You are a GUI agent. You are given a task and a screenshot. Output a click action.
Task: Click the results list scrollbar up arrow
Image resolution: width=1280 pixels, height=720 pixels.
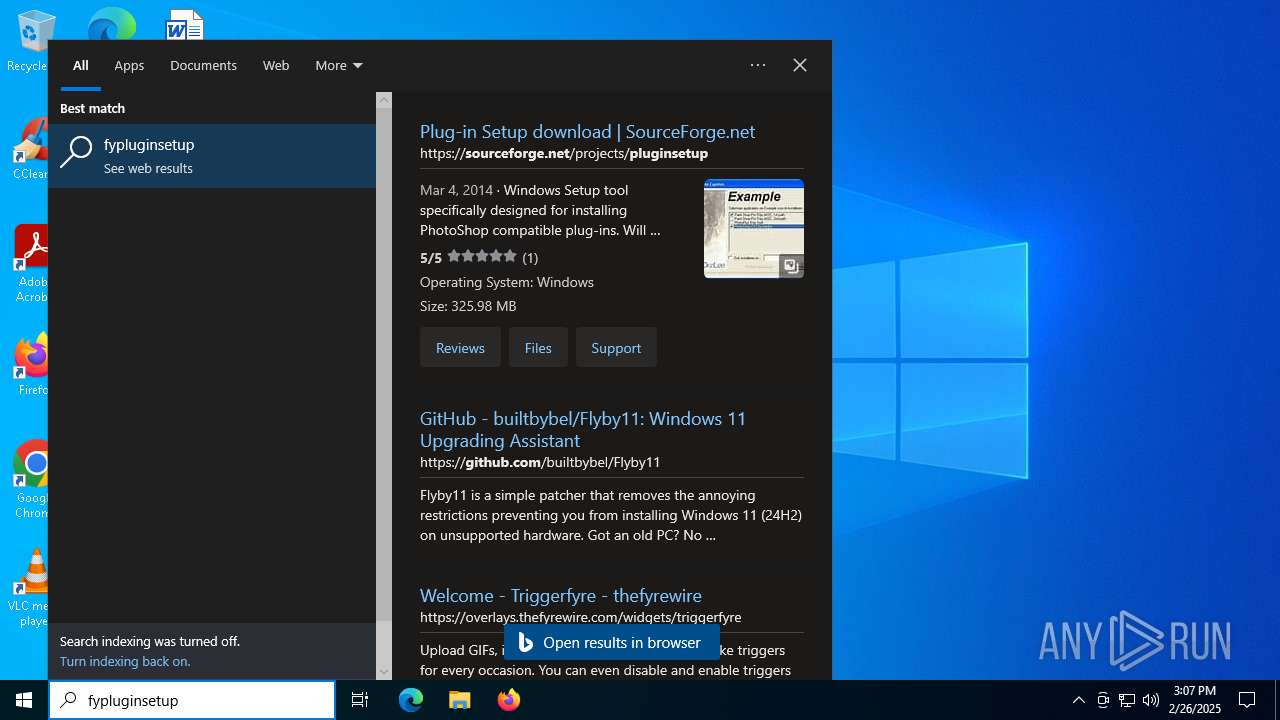(384, 100)
